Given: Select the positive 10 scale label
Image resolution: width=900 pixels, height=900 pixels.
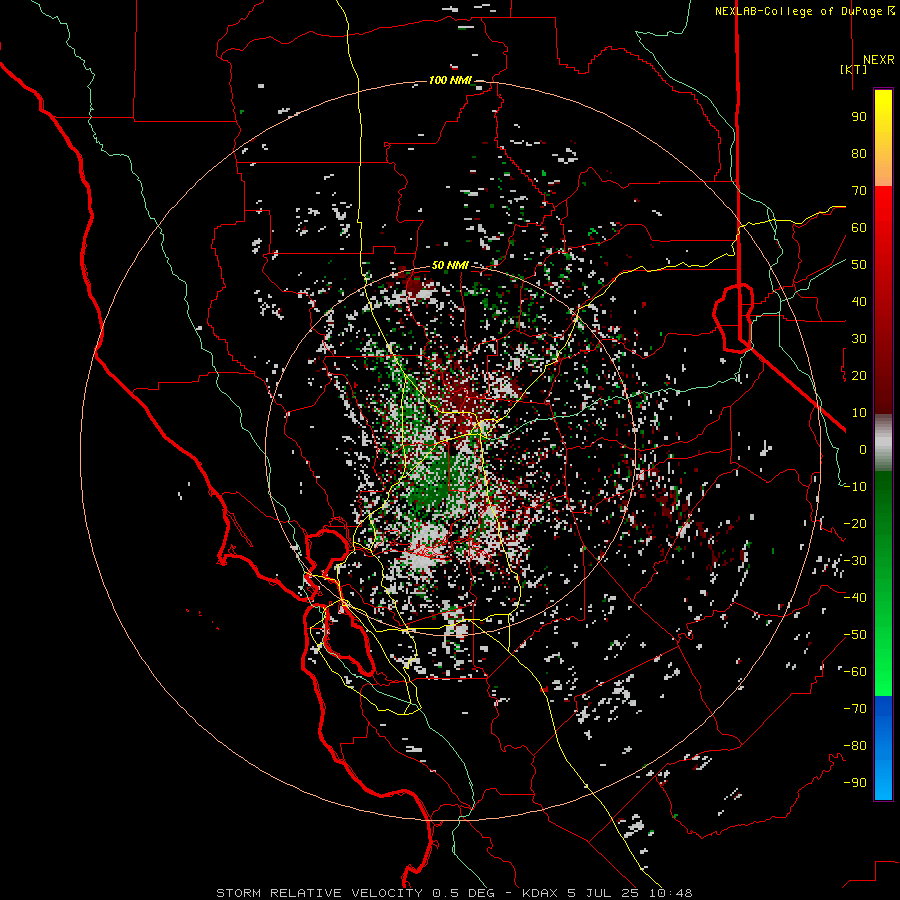Looking at the screenshot, I should 859,413.
